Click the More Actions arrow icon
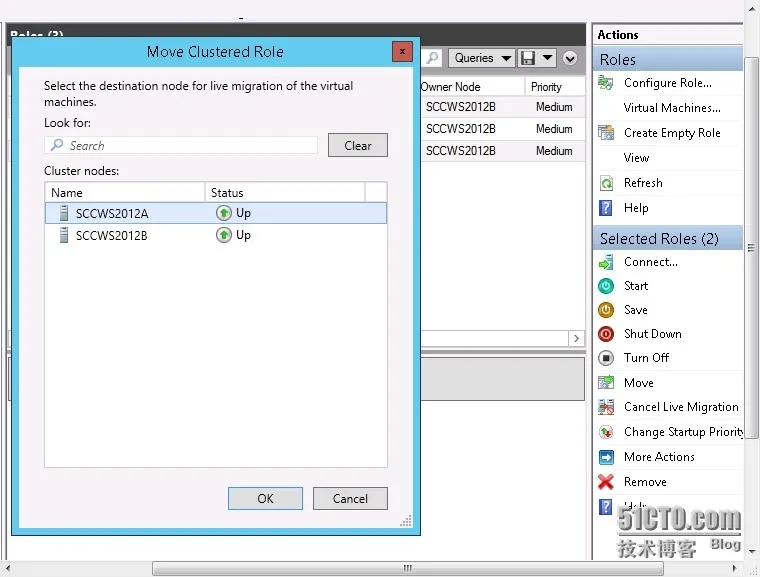Screen dimensions: 760x577 [x=605, y=457]
